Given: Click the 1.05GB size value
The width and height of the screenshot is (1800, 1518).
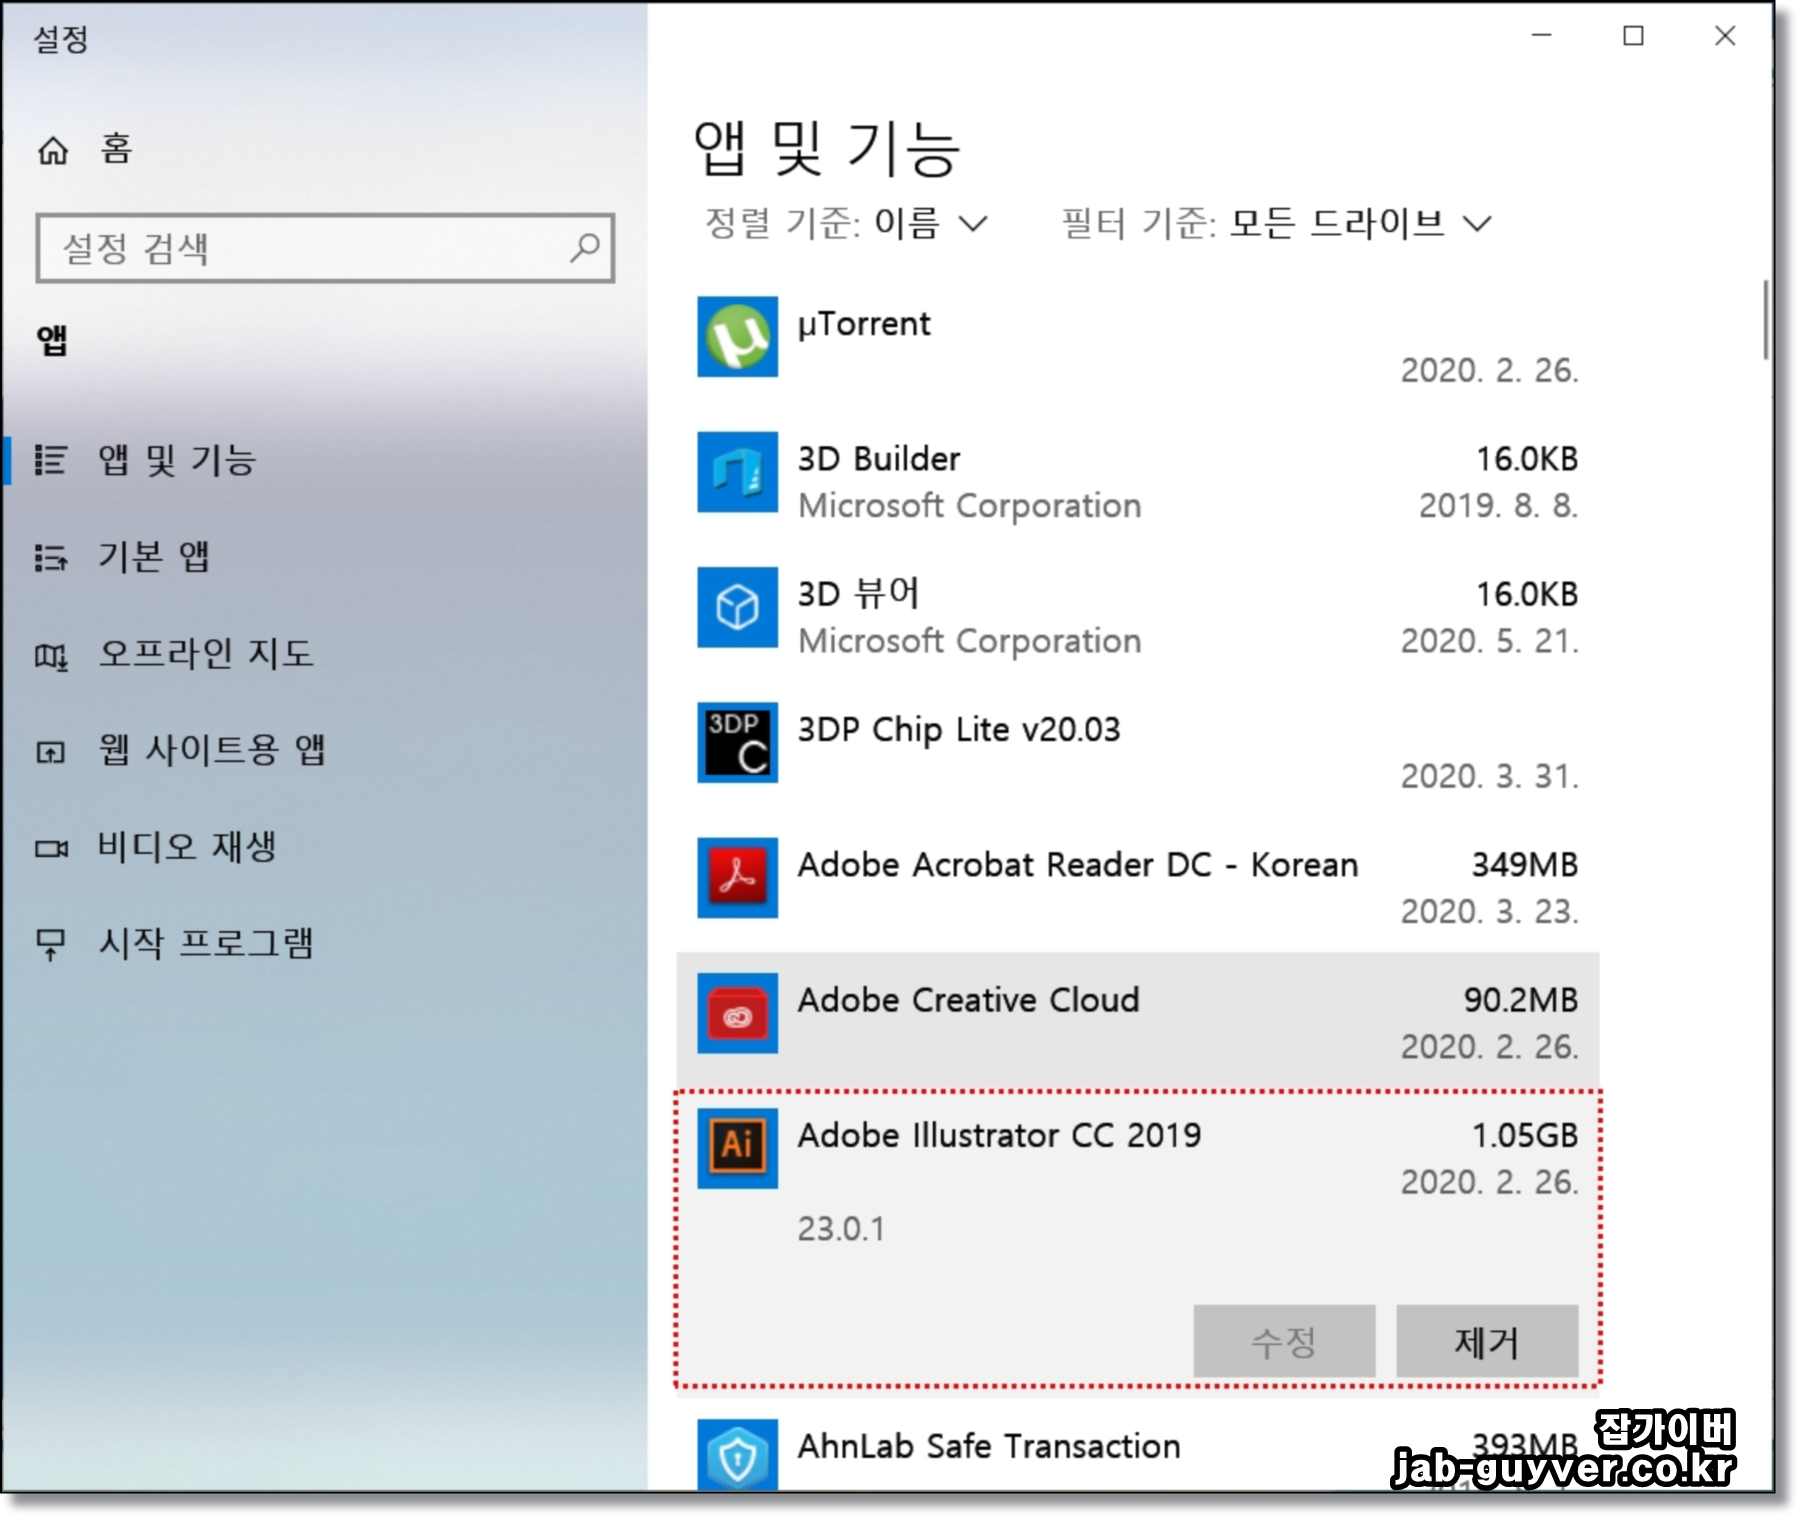Looking at the screenshot, I should 1525,1135.
